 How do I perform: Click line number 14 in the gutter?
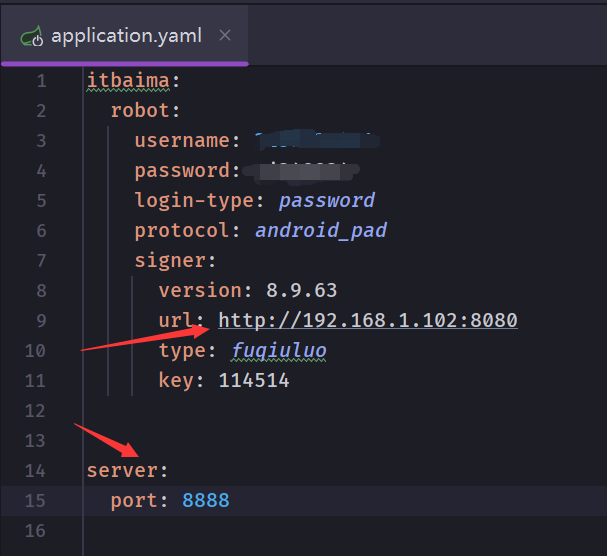click(36, 470)
